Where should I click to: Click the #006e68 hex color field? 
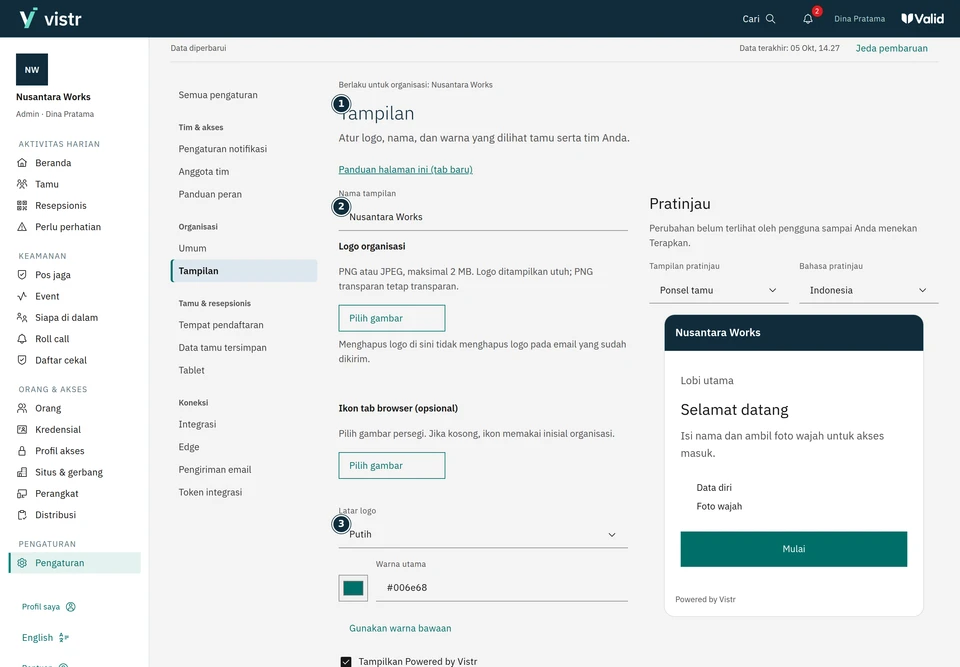point(502,588)
